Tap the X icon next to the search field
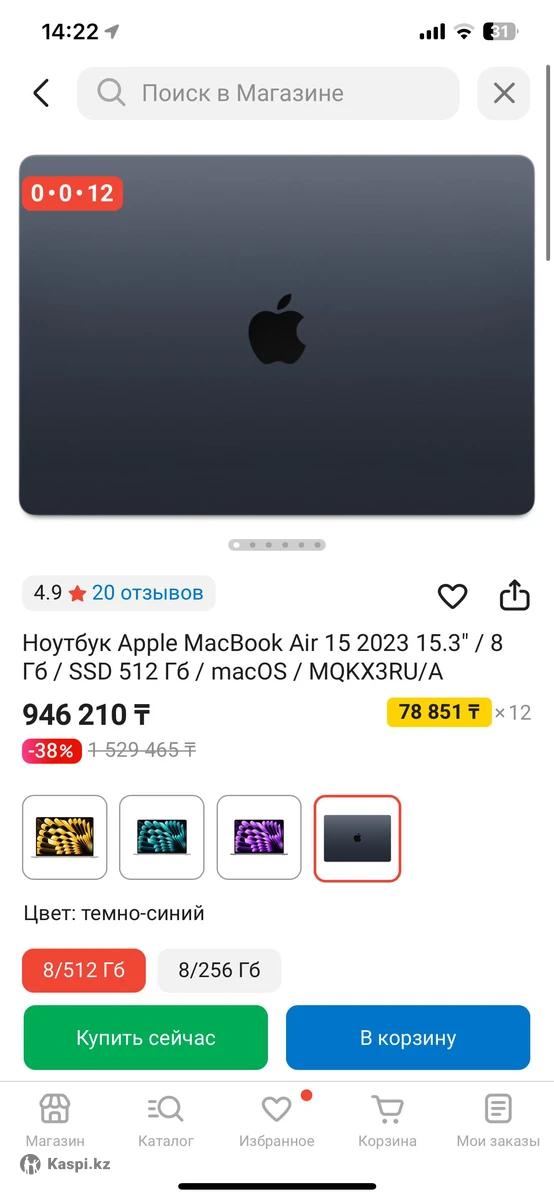This screenshot has width=554, height=1200. coord(504,94)
